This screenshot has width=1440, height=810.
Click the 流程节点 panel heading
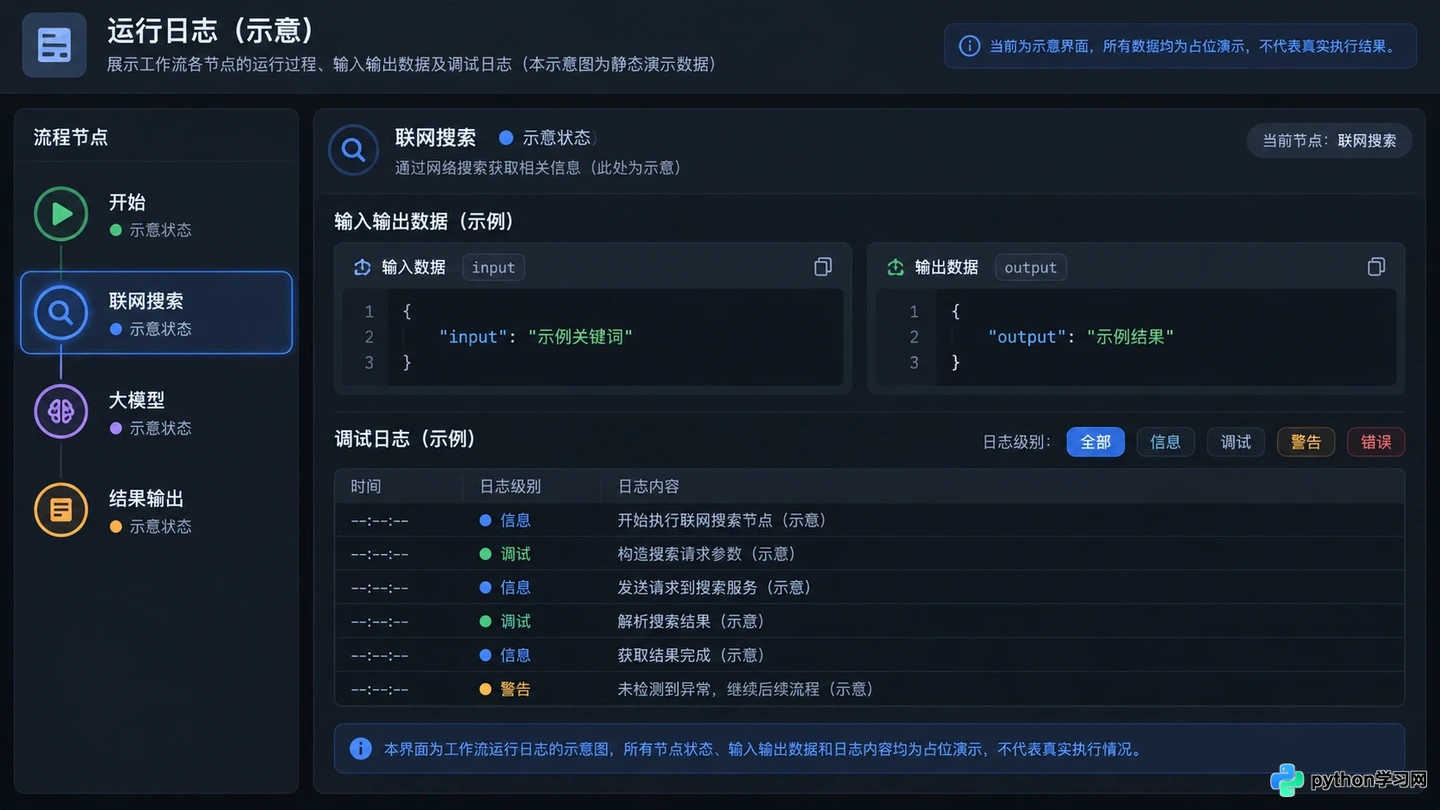coord(71,137)
